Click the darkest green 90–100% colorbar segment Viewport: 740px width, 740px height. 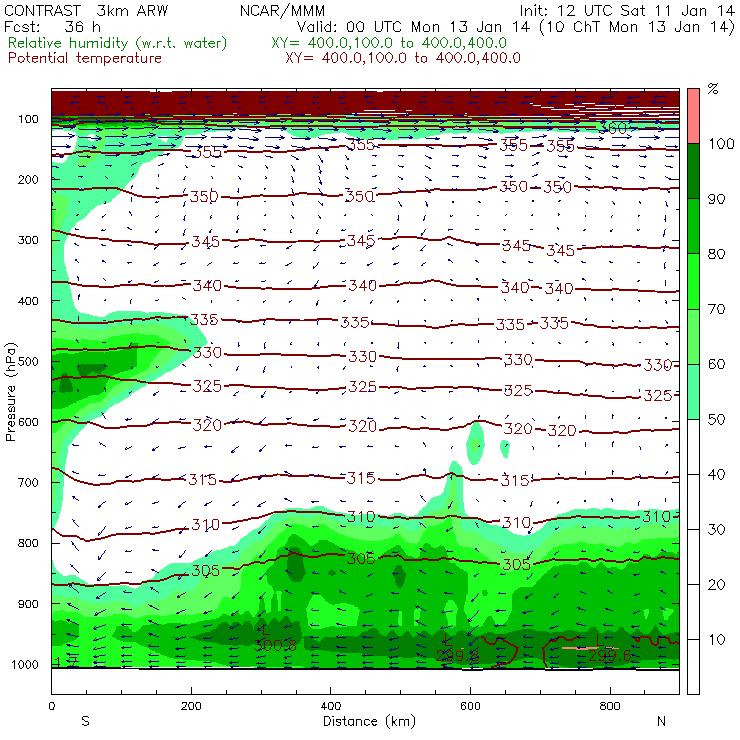693,171
